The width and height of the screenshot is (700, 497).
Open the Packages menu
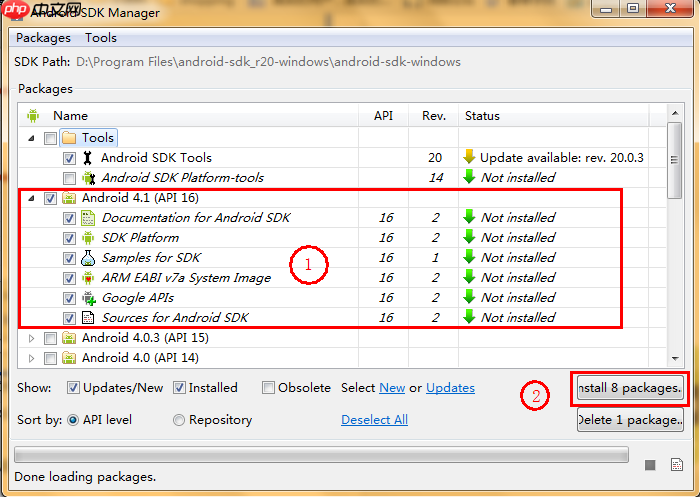click(x=43, y=38)
